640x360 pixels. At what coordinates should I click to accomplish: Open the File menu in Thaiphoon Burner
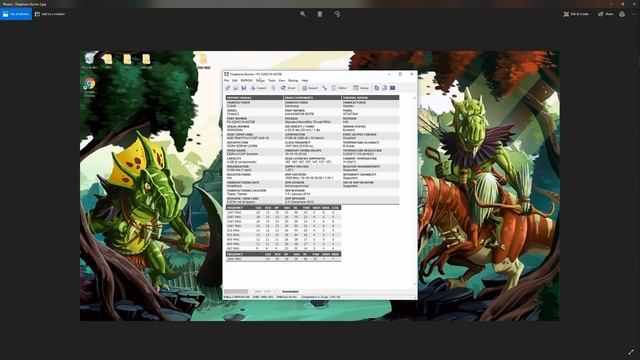click(227, 80)
